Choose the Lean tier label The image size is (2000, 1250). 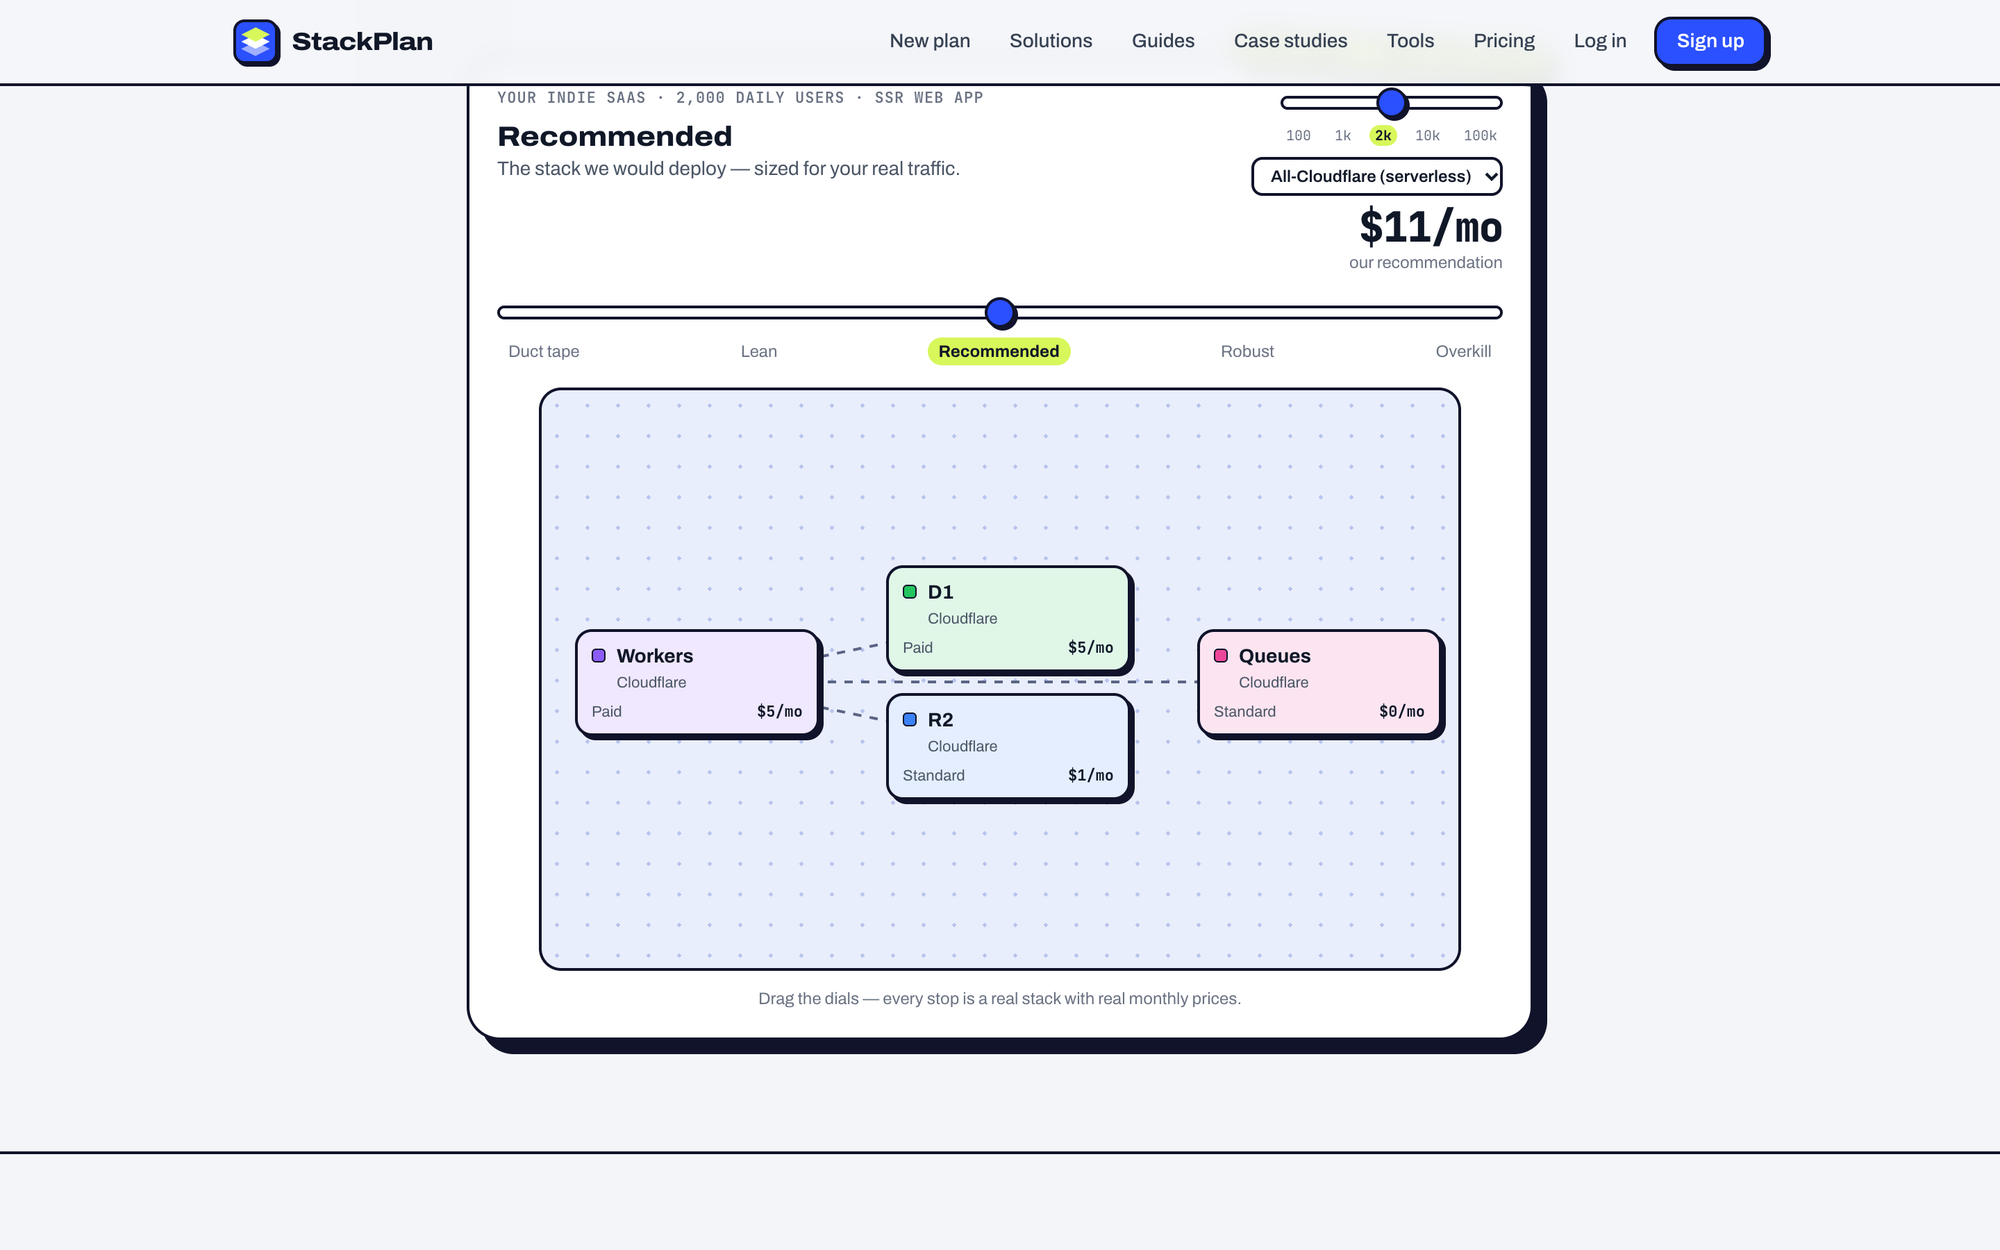(x=759, y=352)
